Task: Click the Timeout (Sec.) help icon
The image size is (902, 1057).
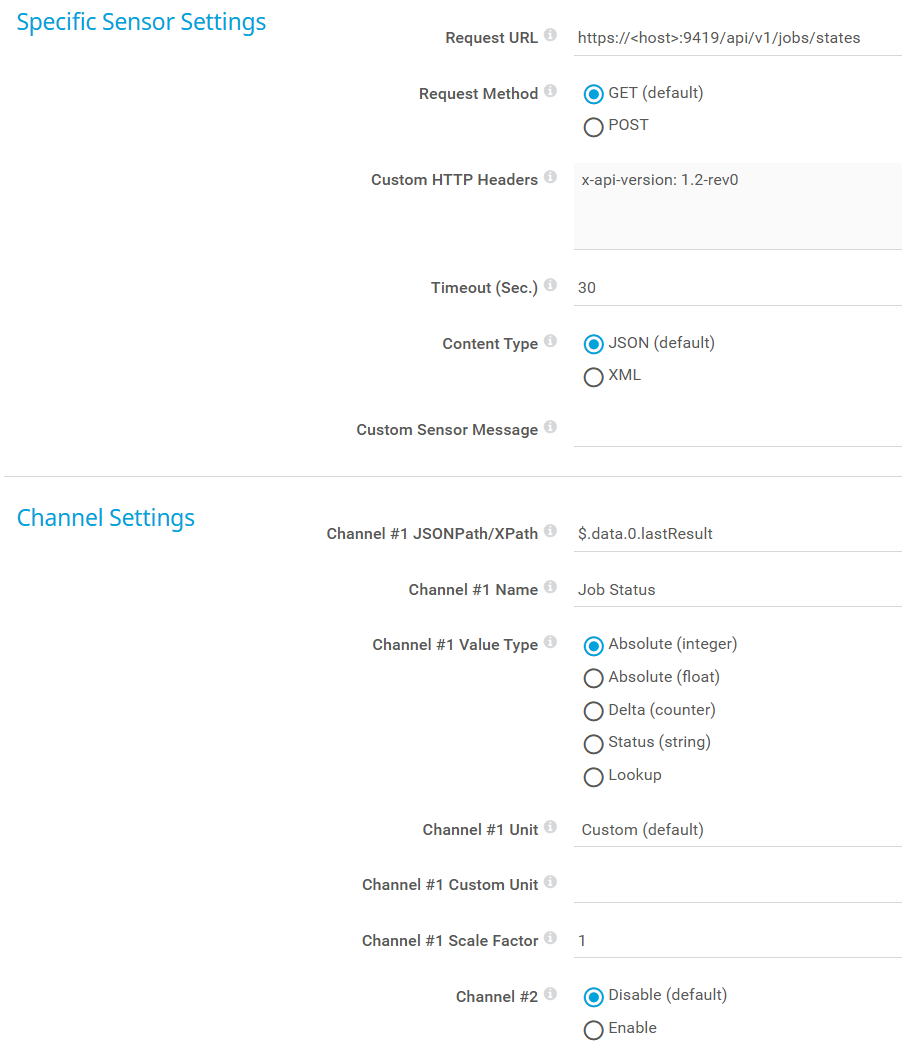Action: pyautogui.click(x=551, y=286)
